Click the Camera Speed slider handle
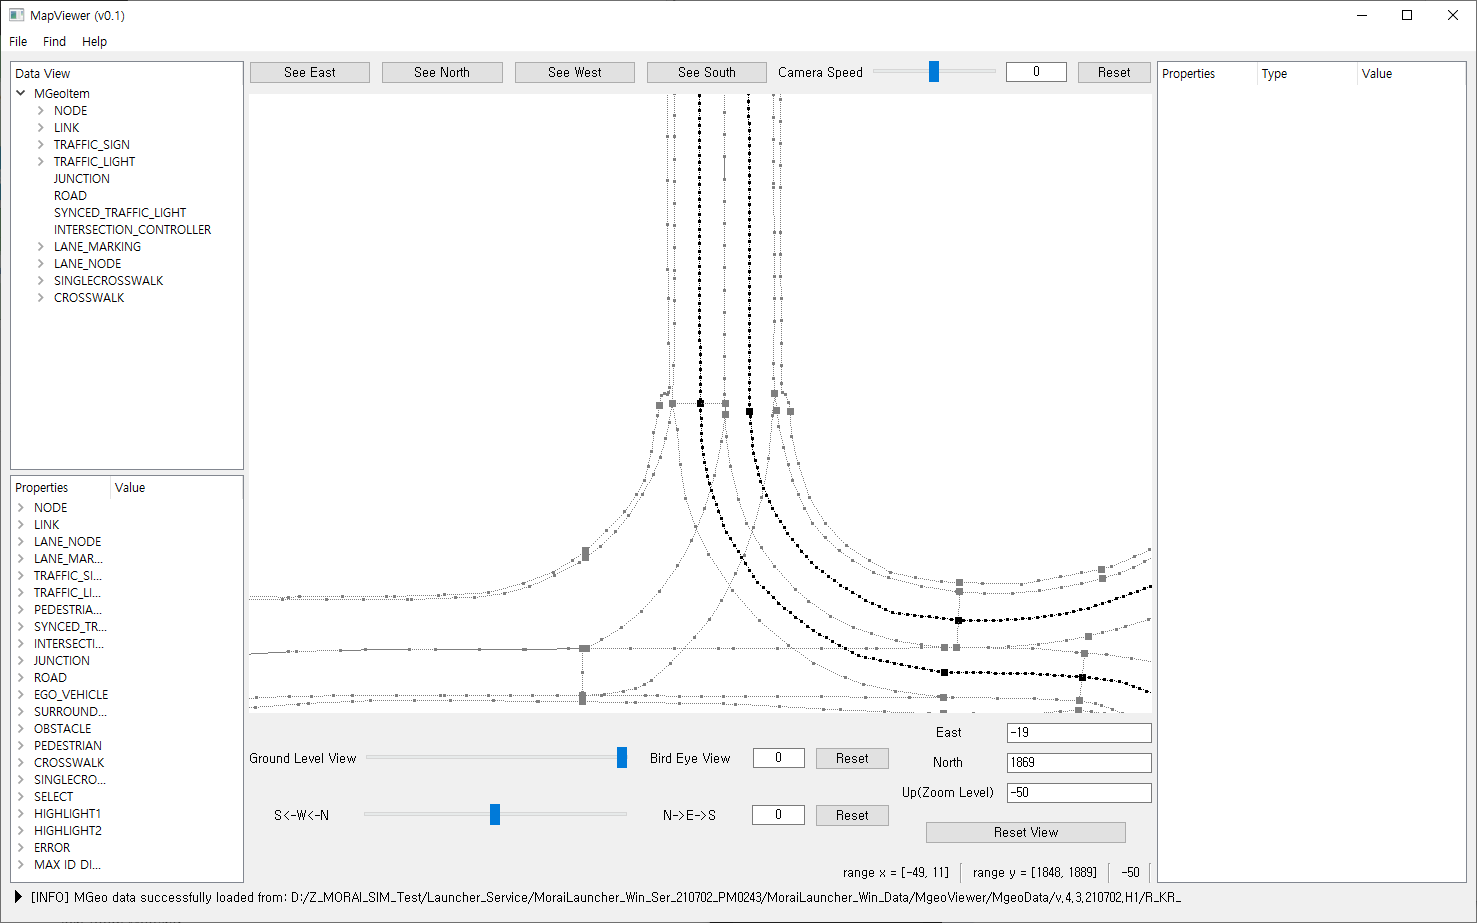Image resolution: width=1477 pixels, height=923 pixels. pos(934,71)
